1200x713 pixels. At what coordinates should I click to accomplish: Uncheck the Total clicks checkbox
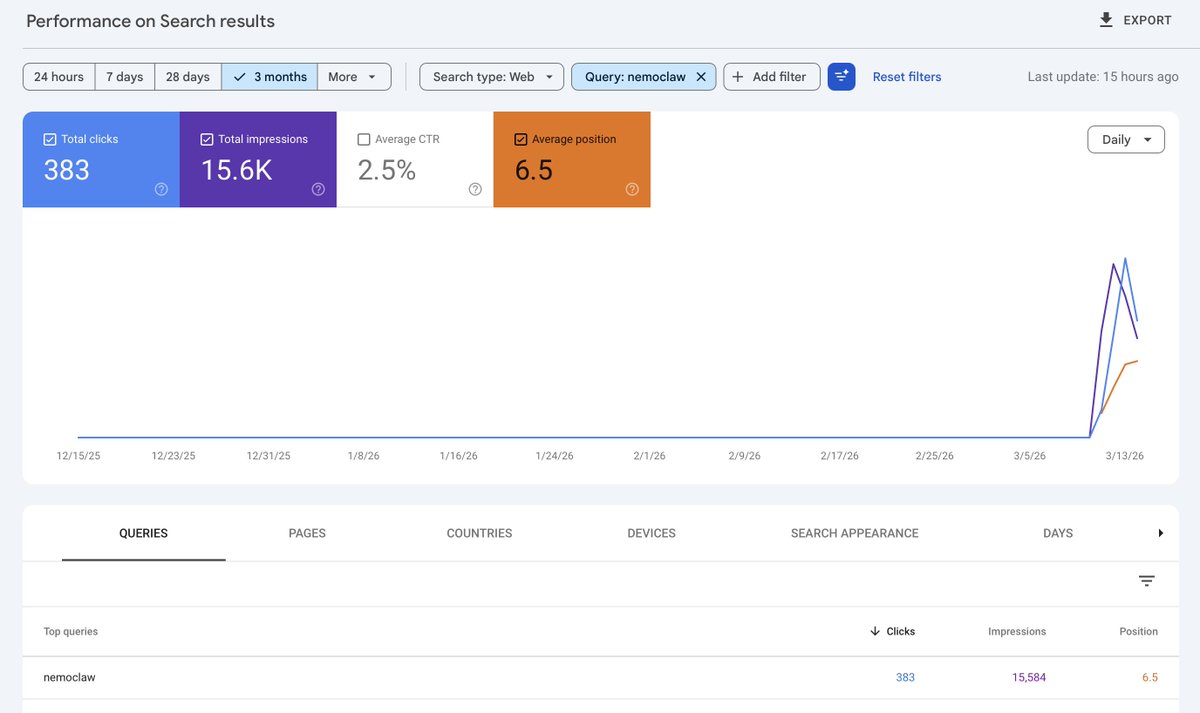point(50,140)
